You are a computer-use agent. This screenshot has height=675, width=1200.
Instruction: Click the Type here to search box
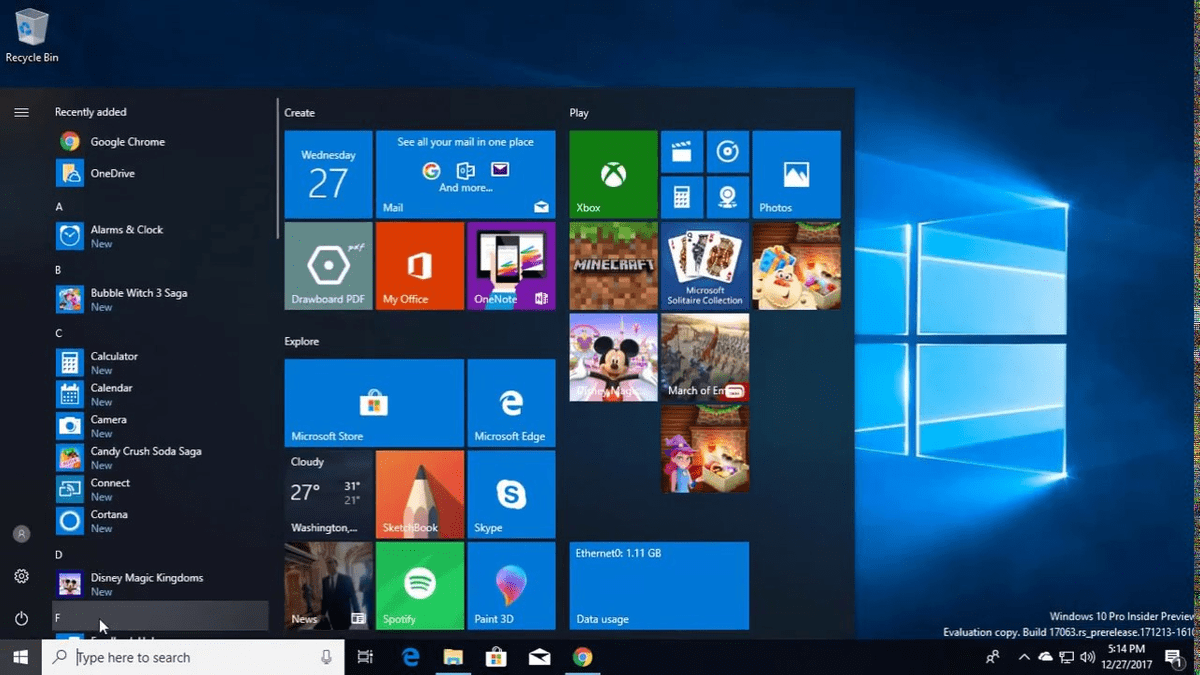pos(192,657)
